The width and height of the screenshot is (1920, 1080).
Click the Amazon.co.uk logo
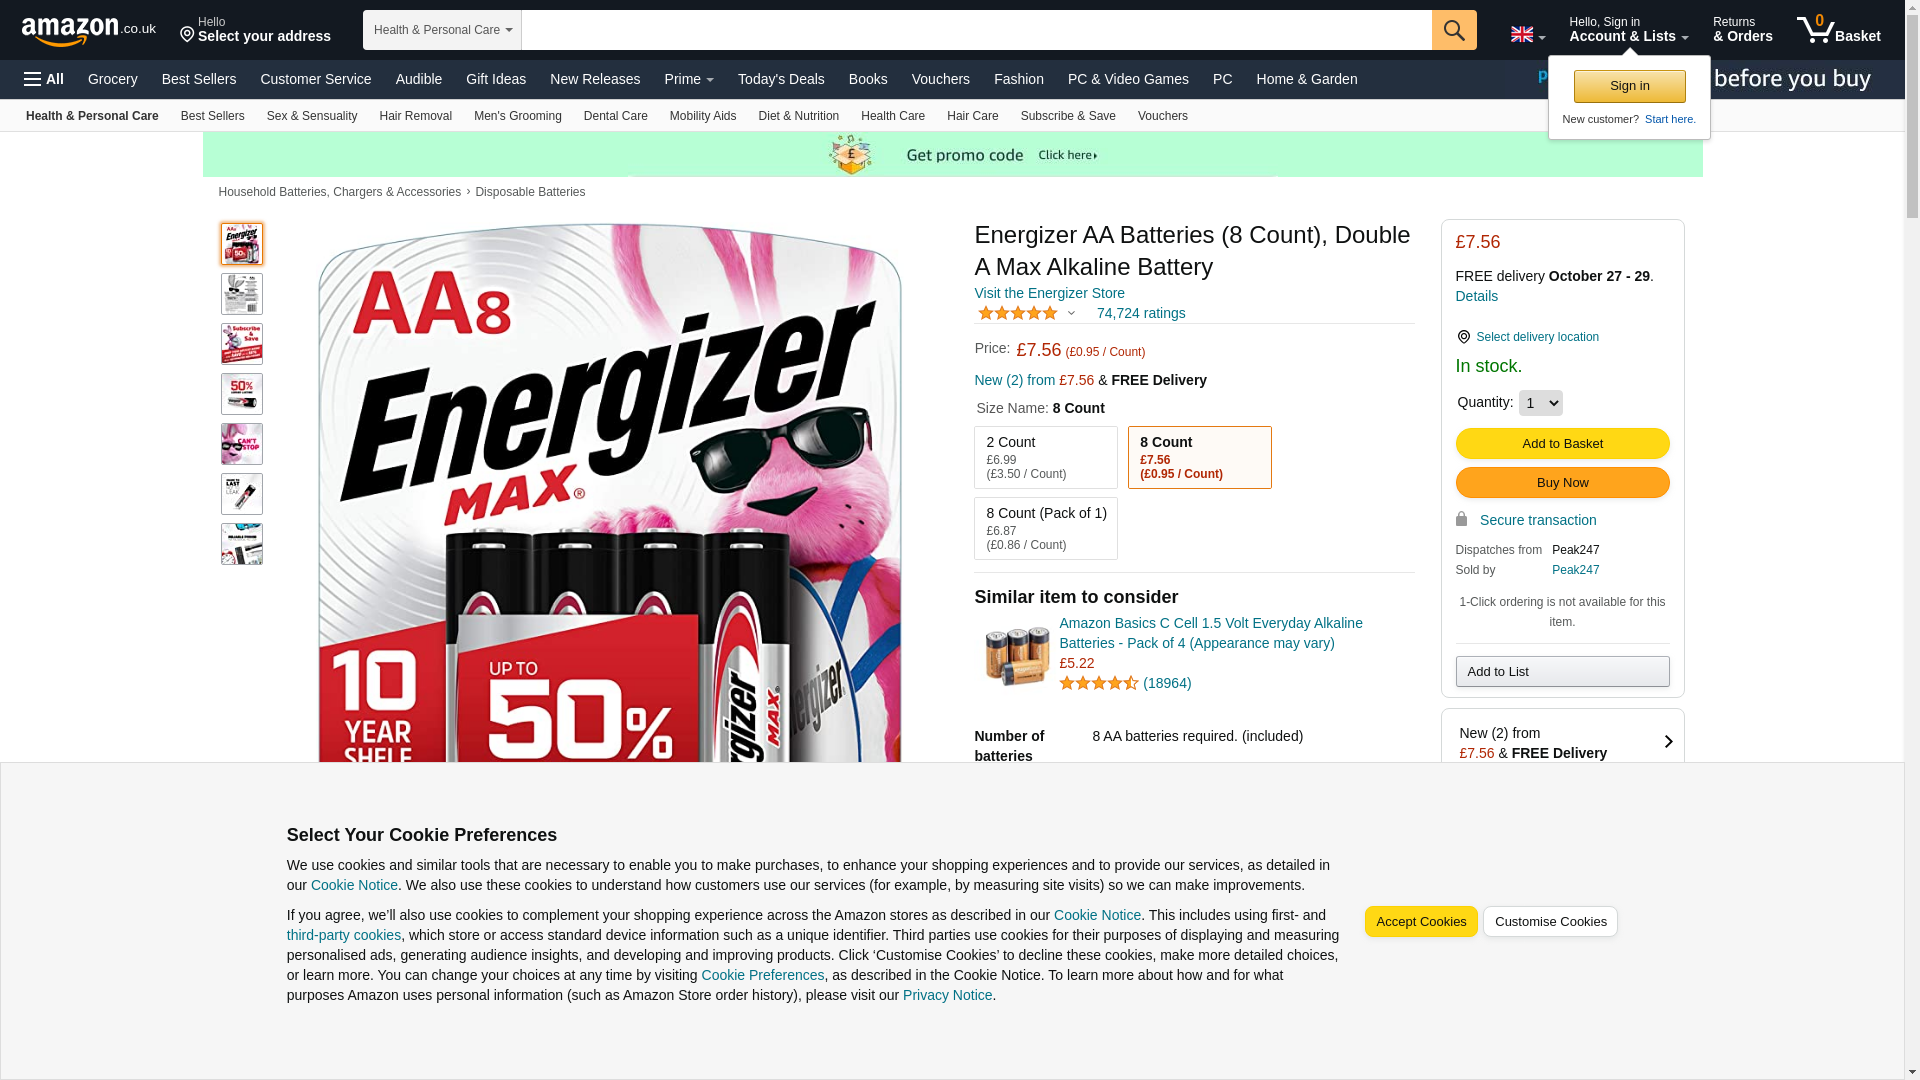(x=88, y=31)
